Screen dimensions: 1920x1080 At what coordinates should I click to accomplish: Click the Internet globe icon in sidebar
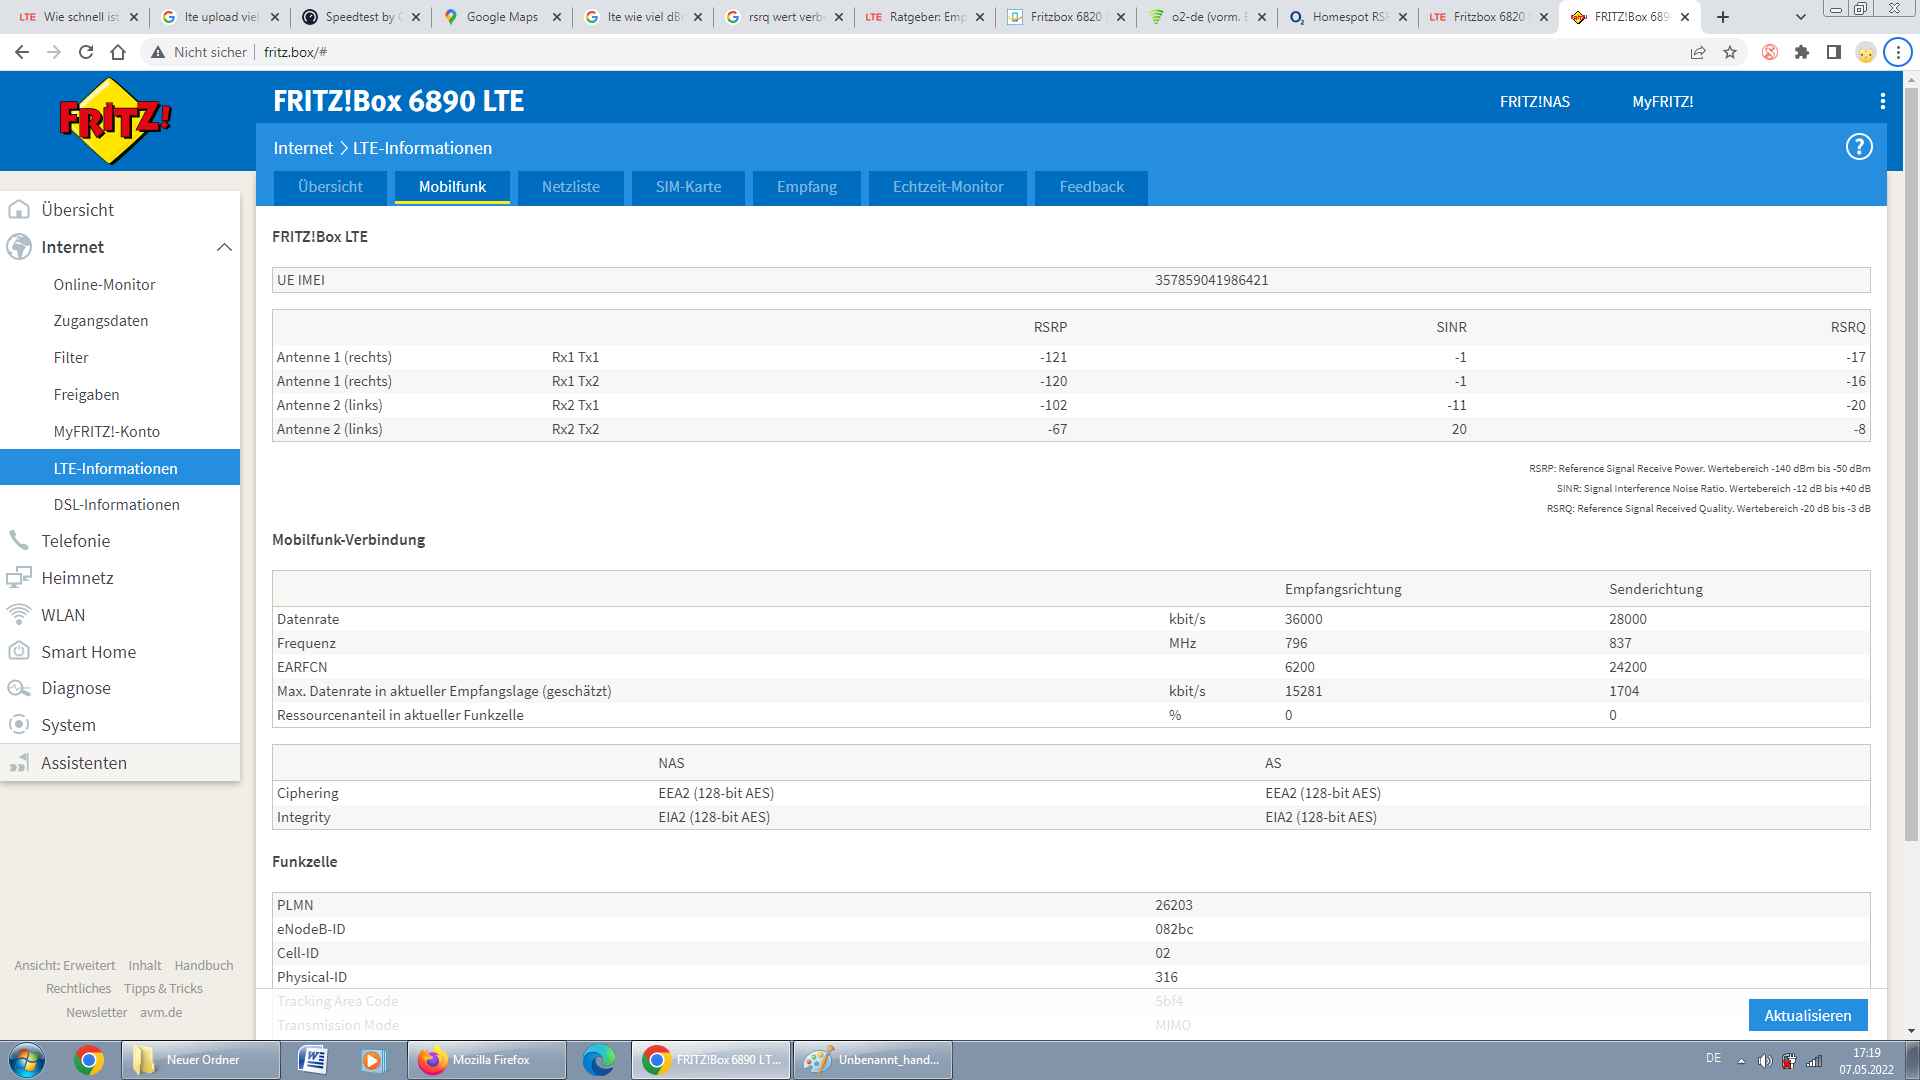click(x=19, y=247)
